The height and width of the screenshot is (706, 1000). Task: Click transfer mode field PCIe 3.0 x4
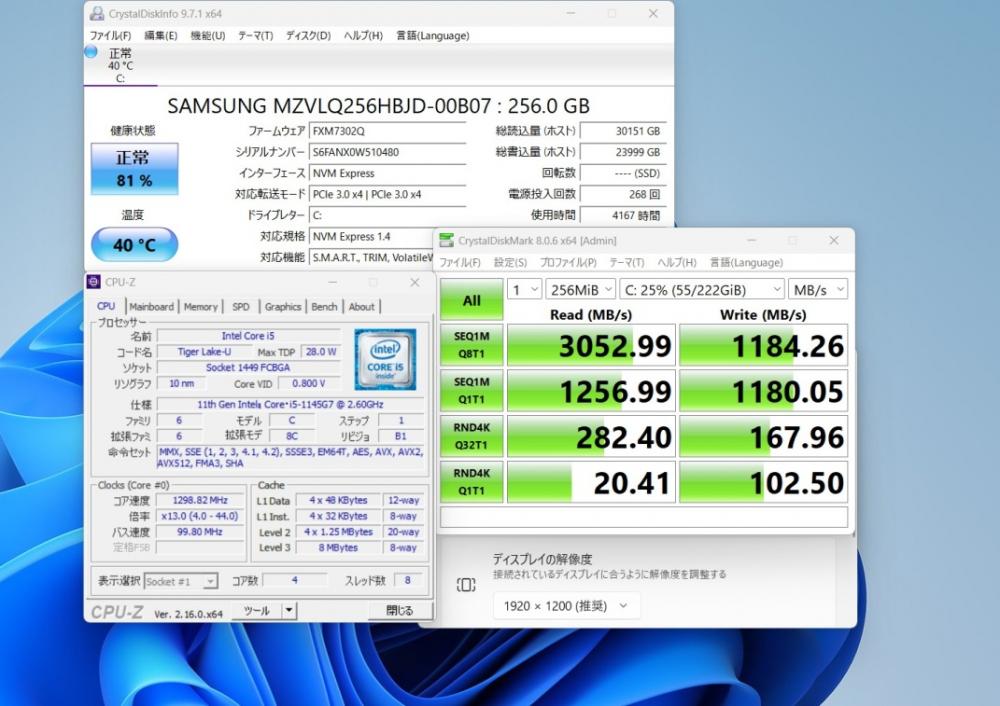388,194
